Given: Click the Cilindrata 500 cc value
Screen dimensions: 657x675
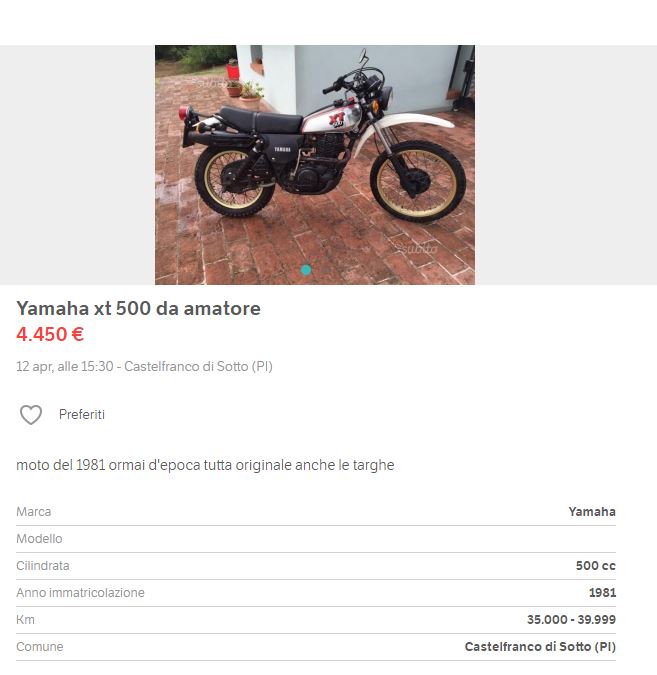Looking at the screenshot, I should point(596,566).
